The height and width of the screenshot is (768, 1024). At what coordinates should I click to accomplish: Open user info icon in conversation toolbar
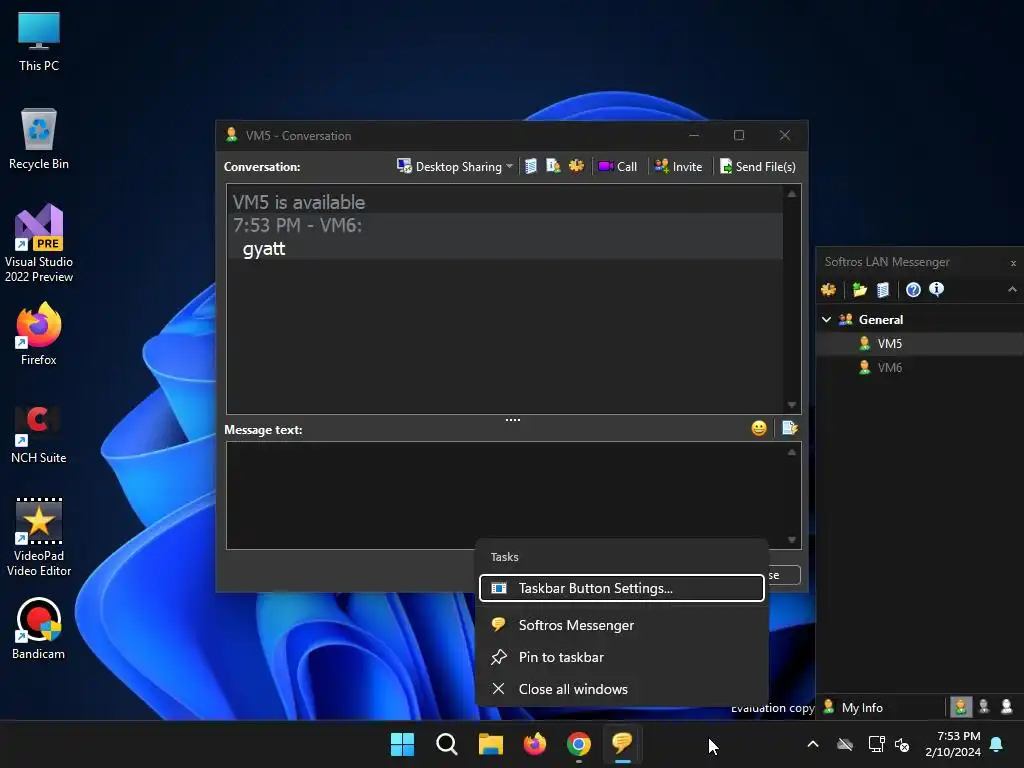pos(553,167)
